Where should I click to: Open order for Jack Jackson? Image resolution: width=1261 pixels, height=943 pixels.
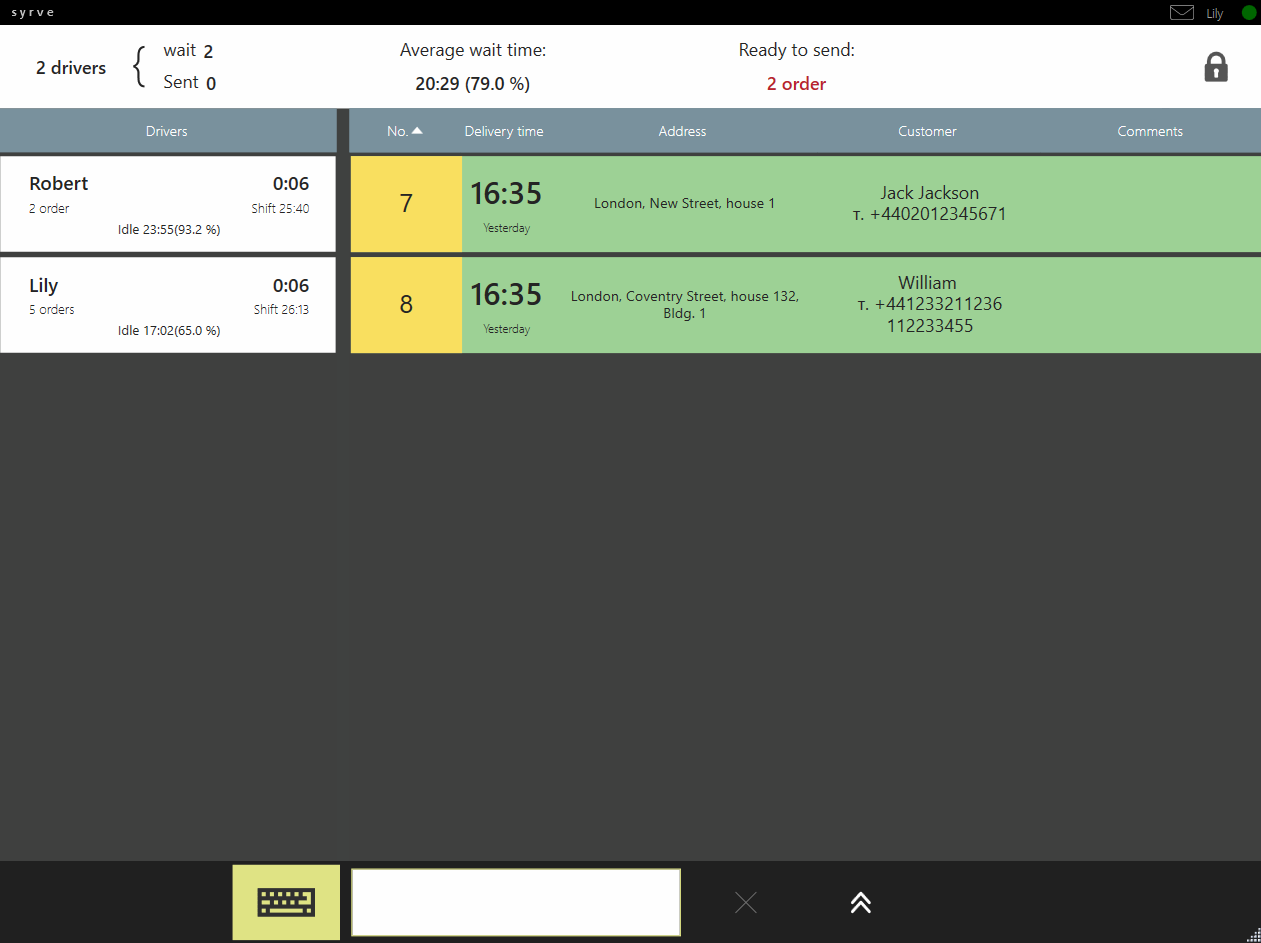pos(929,204)
